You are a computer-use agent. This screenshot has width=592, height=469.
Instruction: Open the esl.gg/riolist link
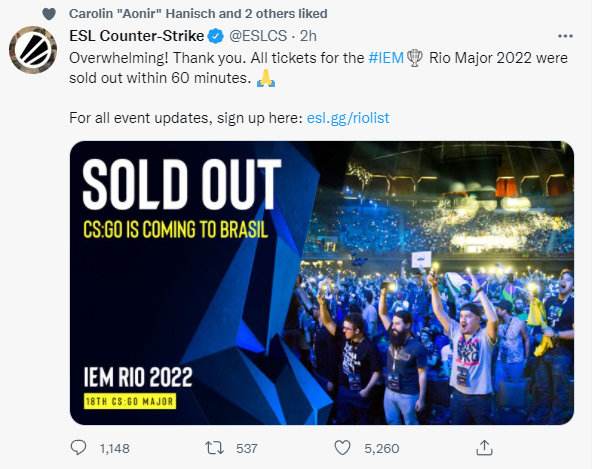pyautogui.click(x=348, y=118)
